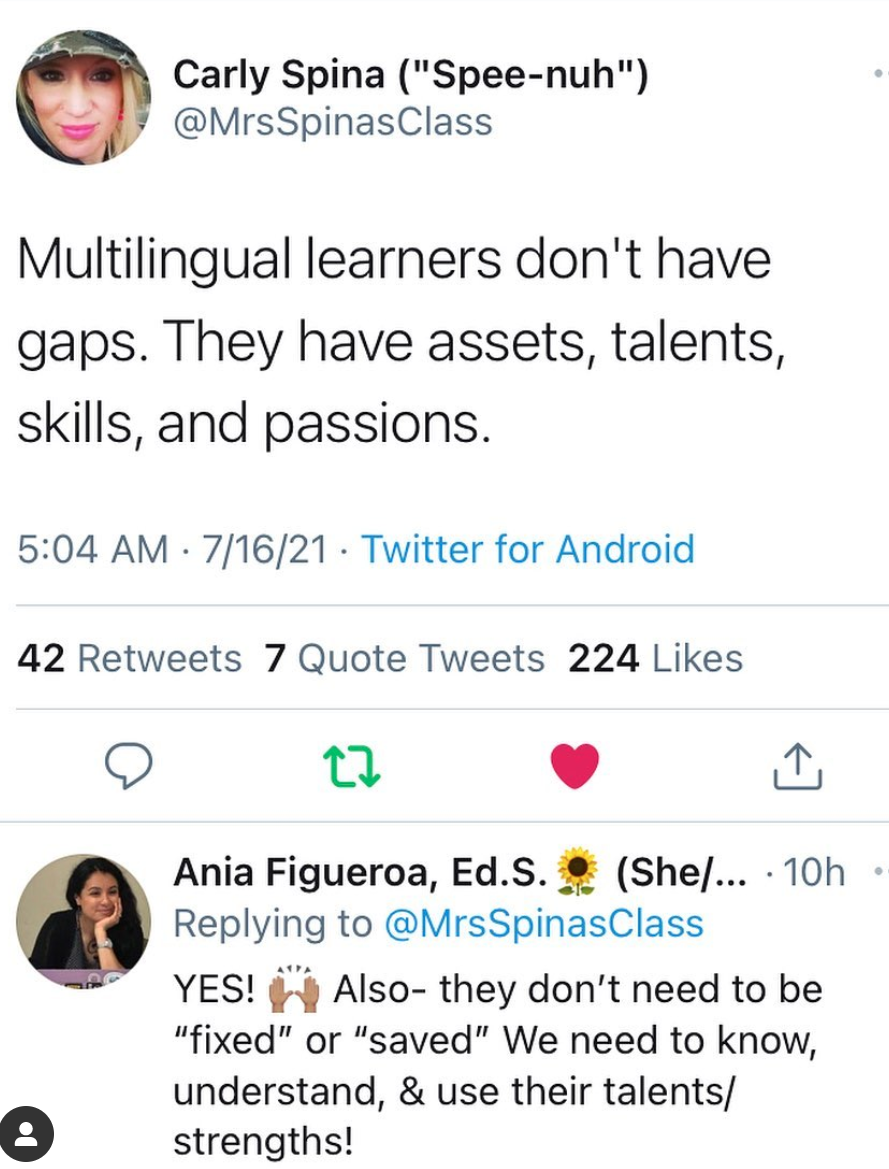Select the Multilingual learners tweet text
Viewport: 889px width, 1169px height.
395,341
